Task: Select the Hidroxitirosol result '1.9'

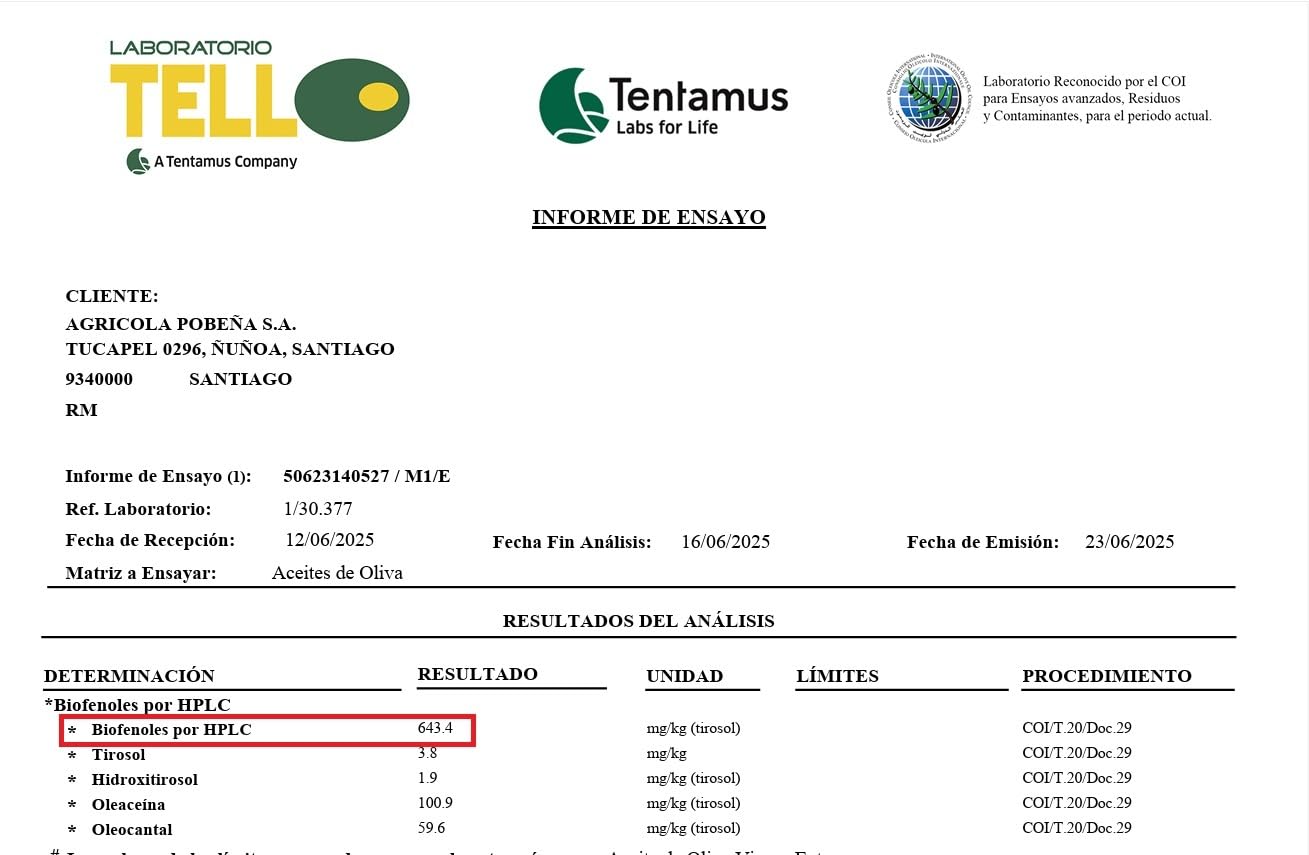Action: 427,778
